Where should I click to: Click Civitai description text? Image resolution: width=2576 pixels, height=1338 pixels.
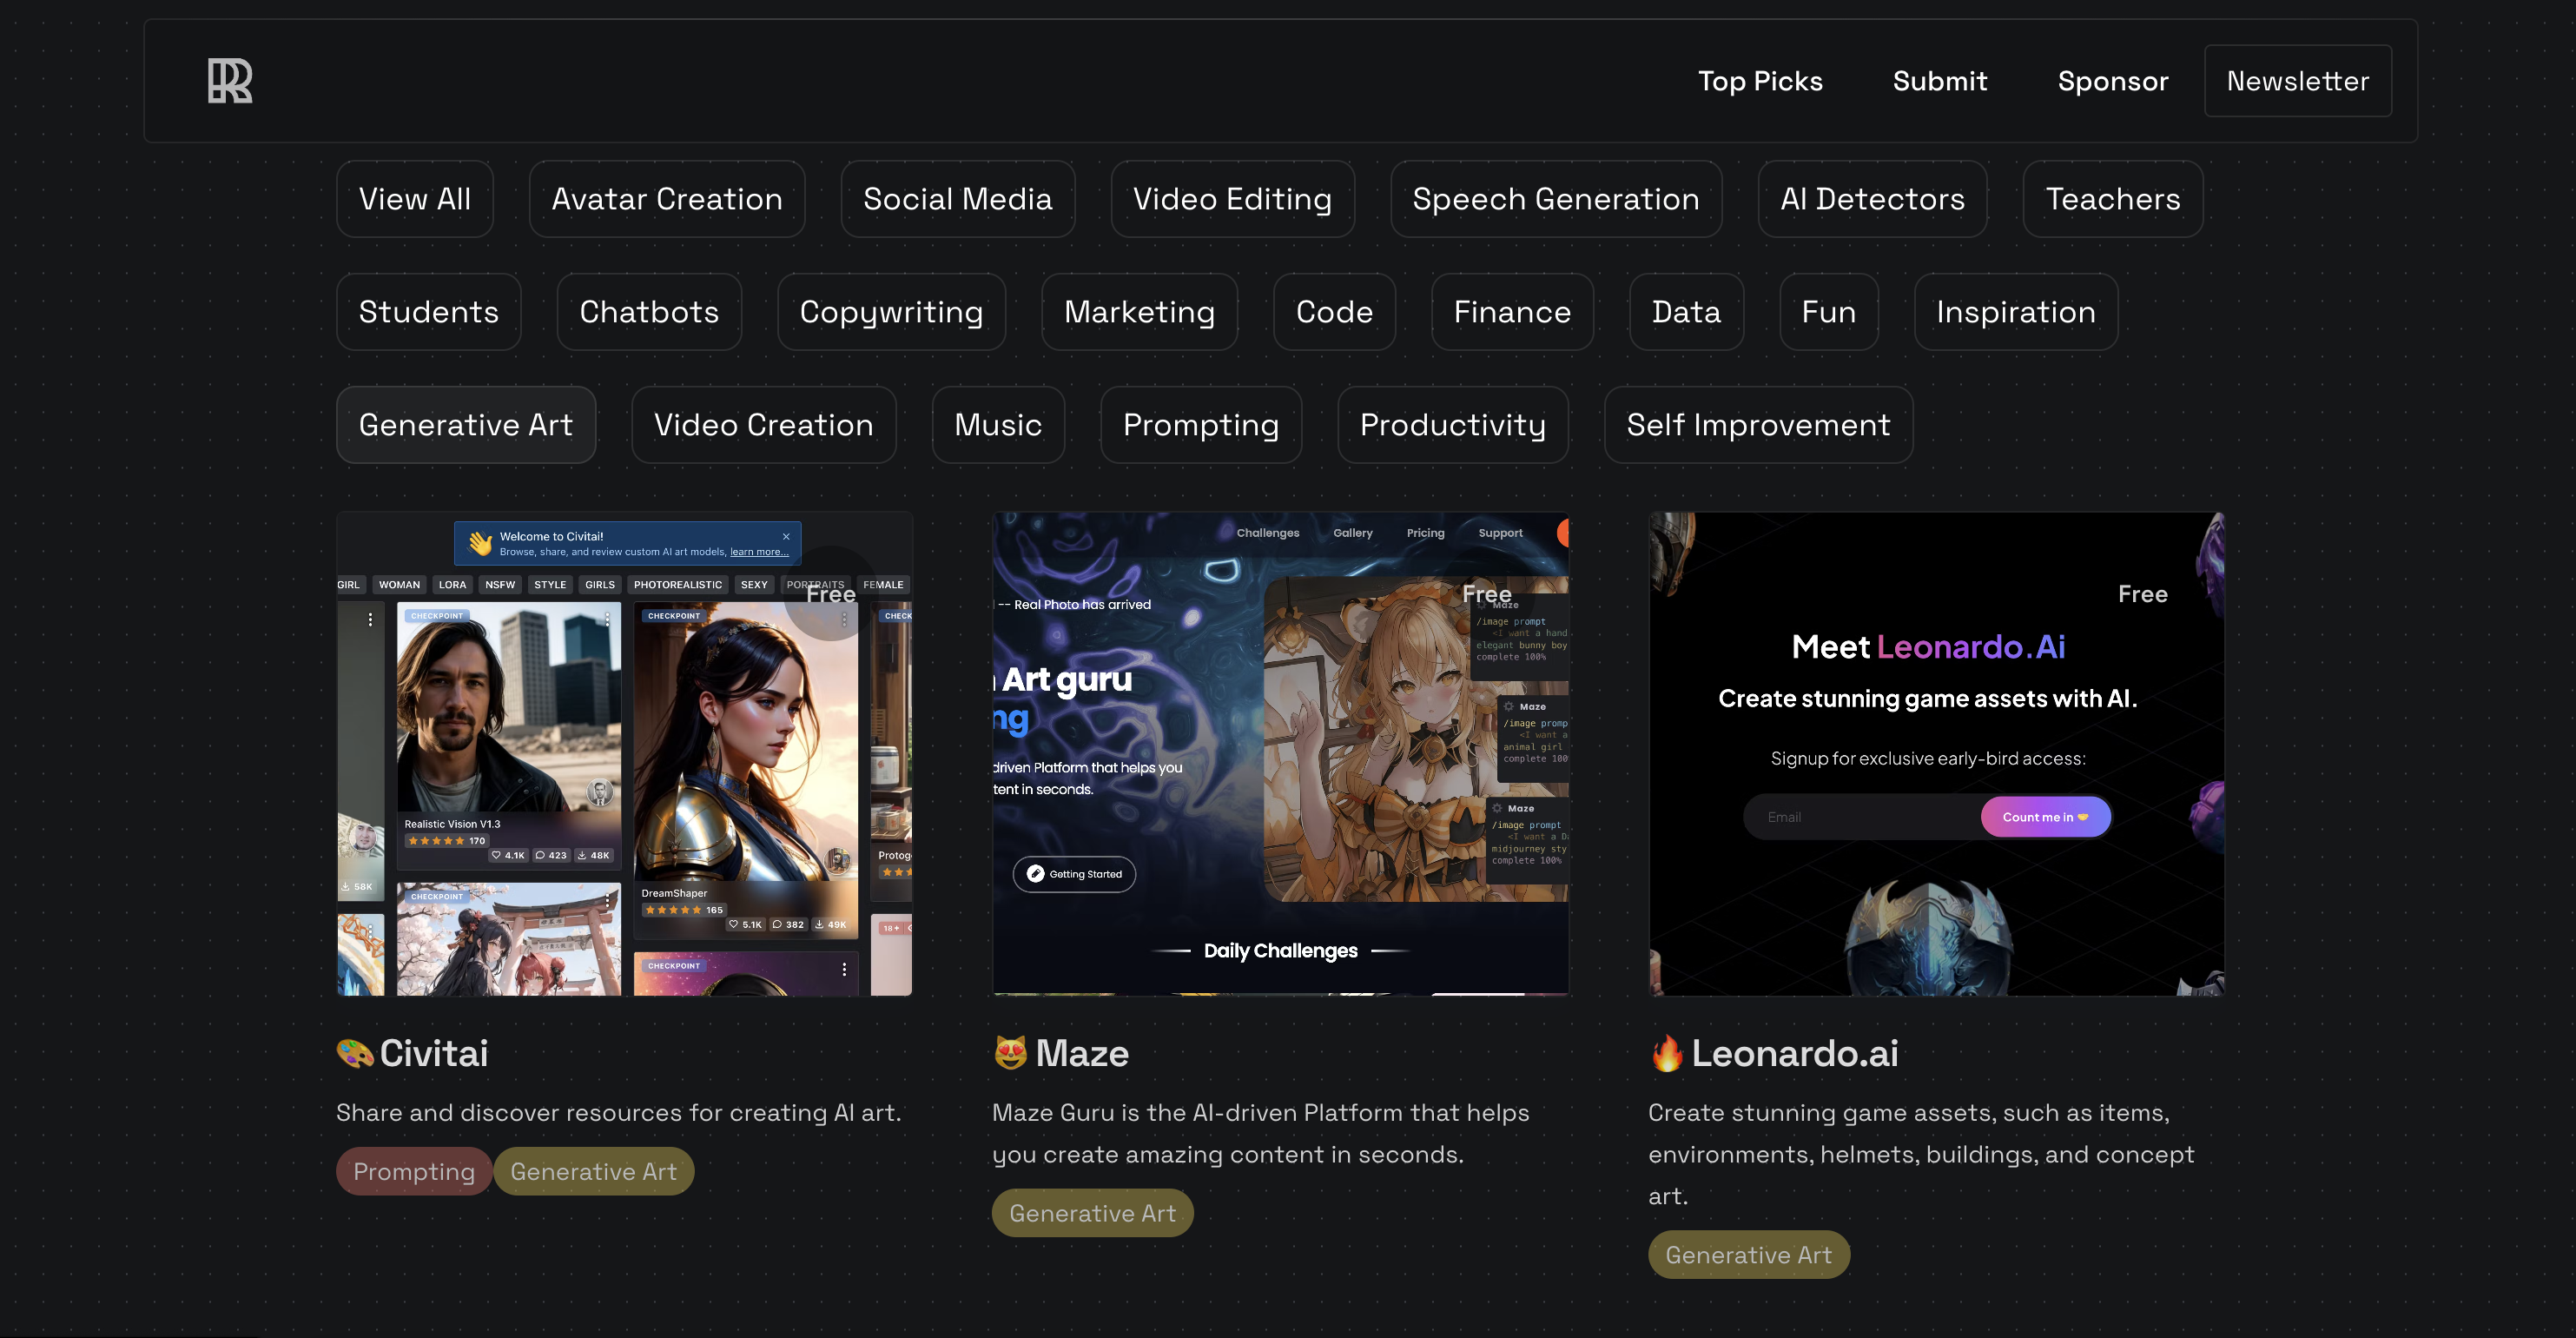[619, 1113]
